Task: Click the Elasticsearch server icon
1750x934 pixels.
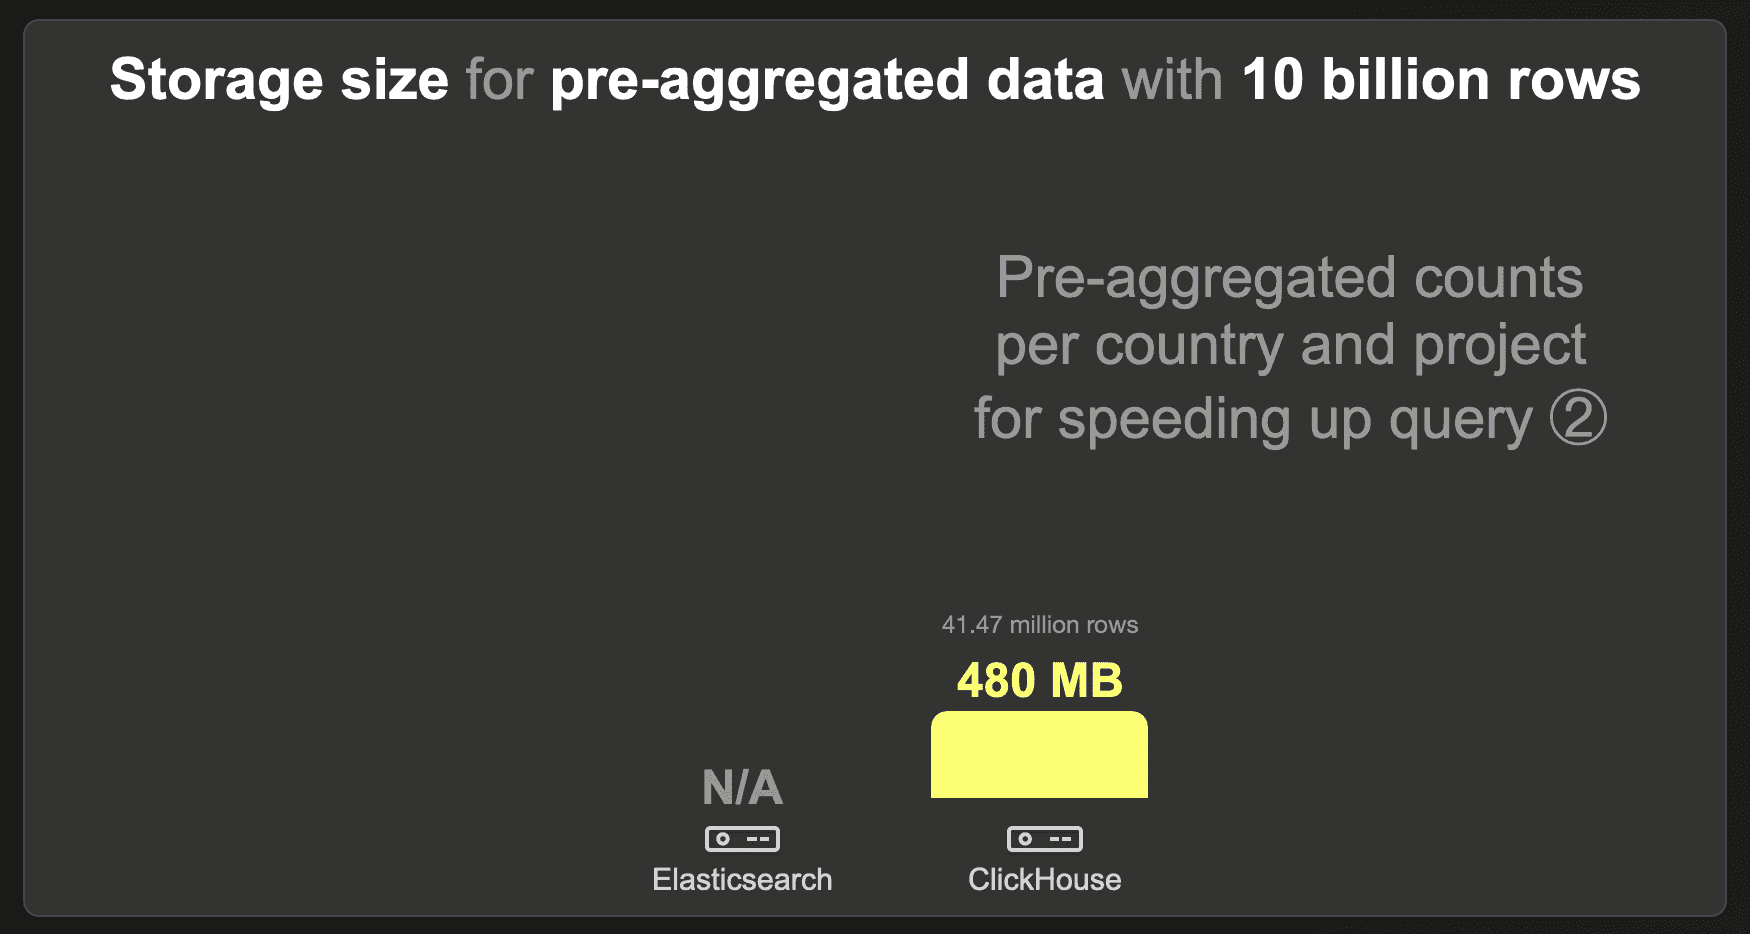Action: coord(742,838)
